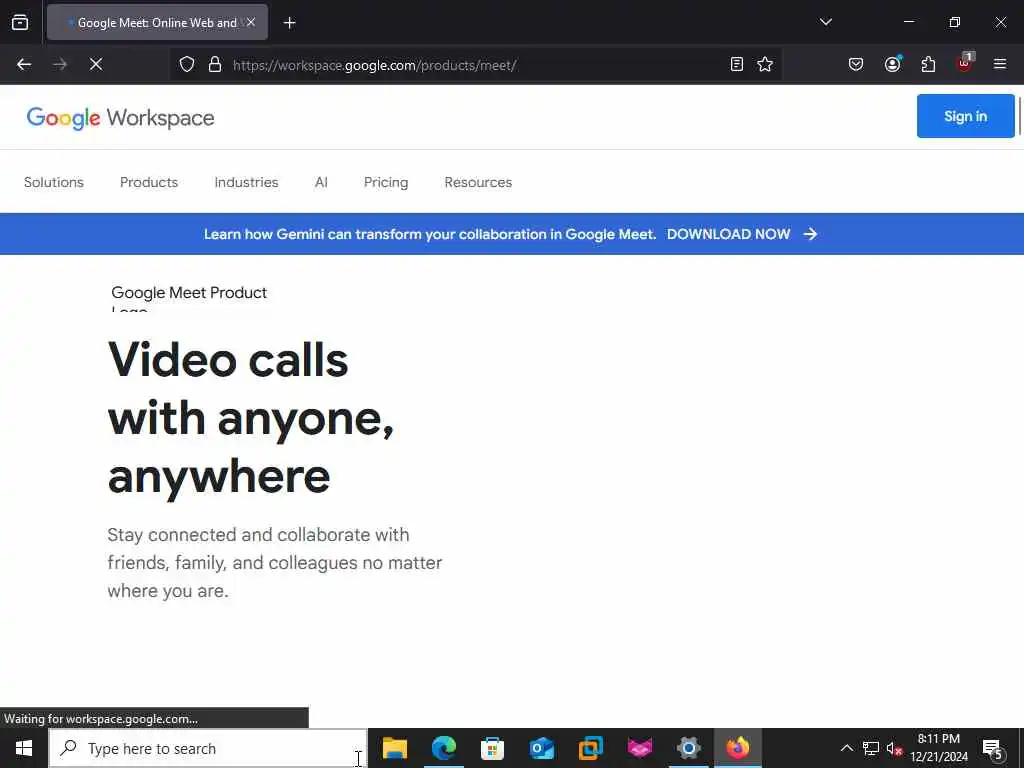Close the Google Meet browser tab
The height and width of the screenshot is (768, 1024).
[x=251, y=22]
